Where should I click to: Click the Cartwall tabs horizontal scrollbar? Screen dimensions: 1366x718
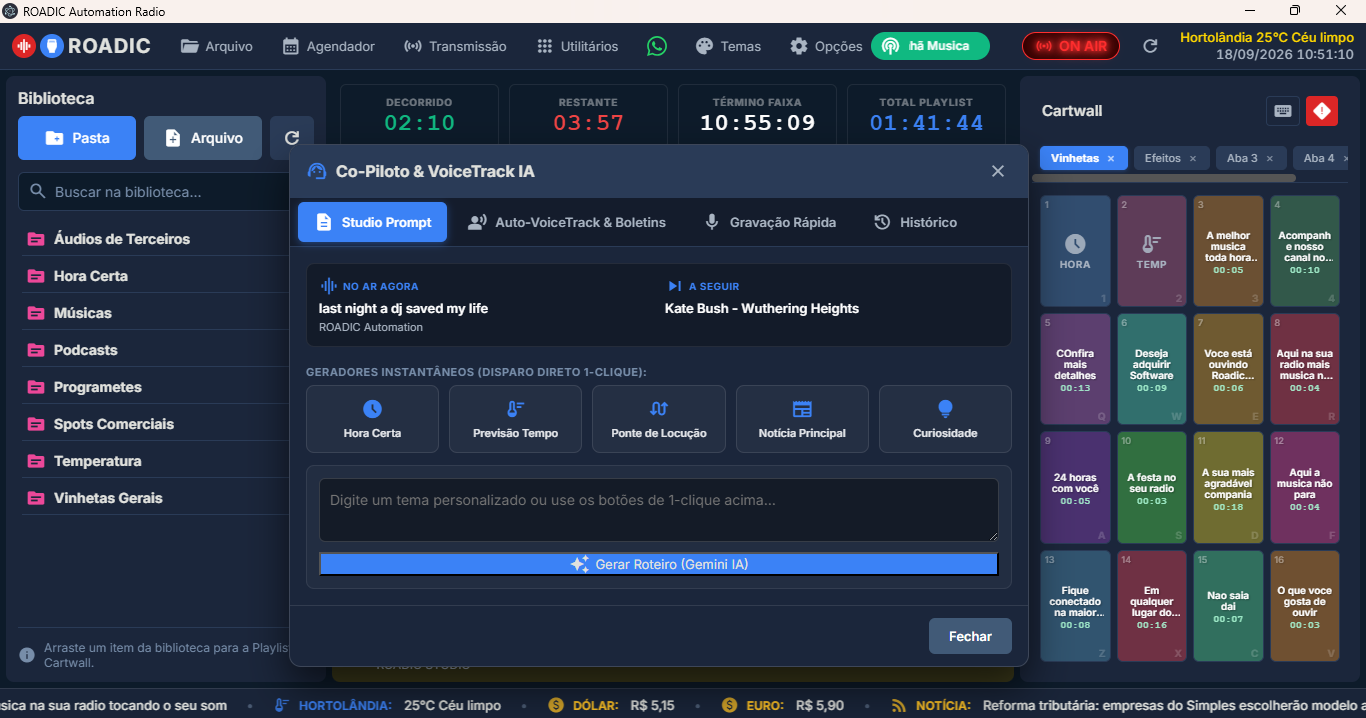tap(1164, 178)
